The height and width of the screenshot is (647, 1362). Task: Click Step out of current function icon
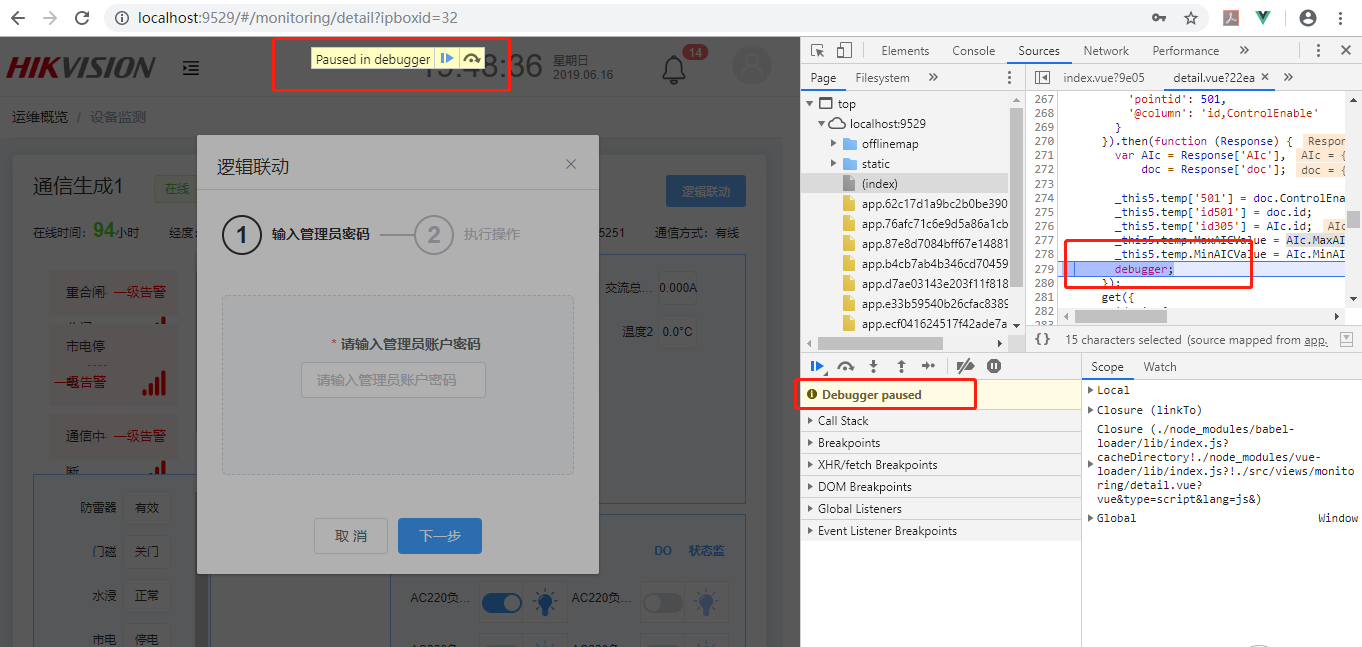tap(901, 366)
